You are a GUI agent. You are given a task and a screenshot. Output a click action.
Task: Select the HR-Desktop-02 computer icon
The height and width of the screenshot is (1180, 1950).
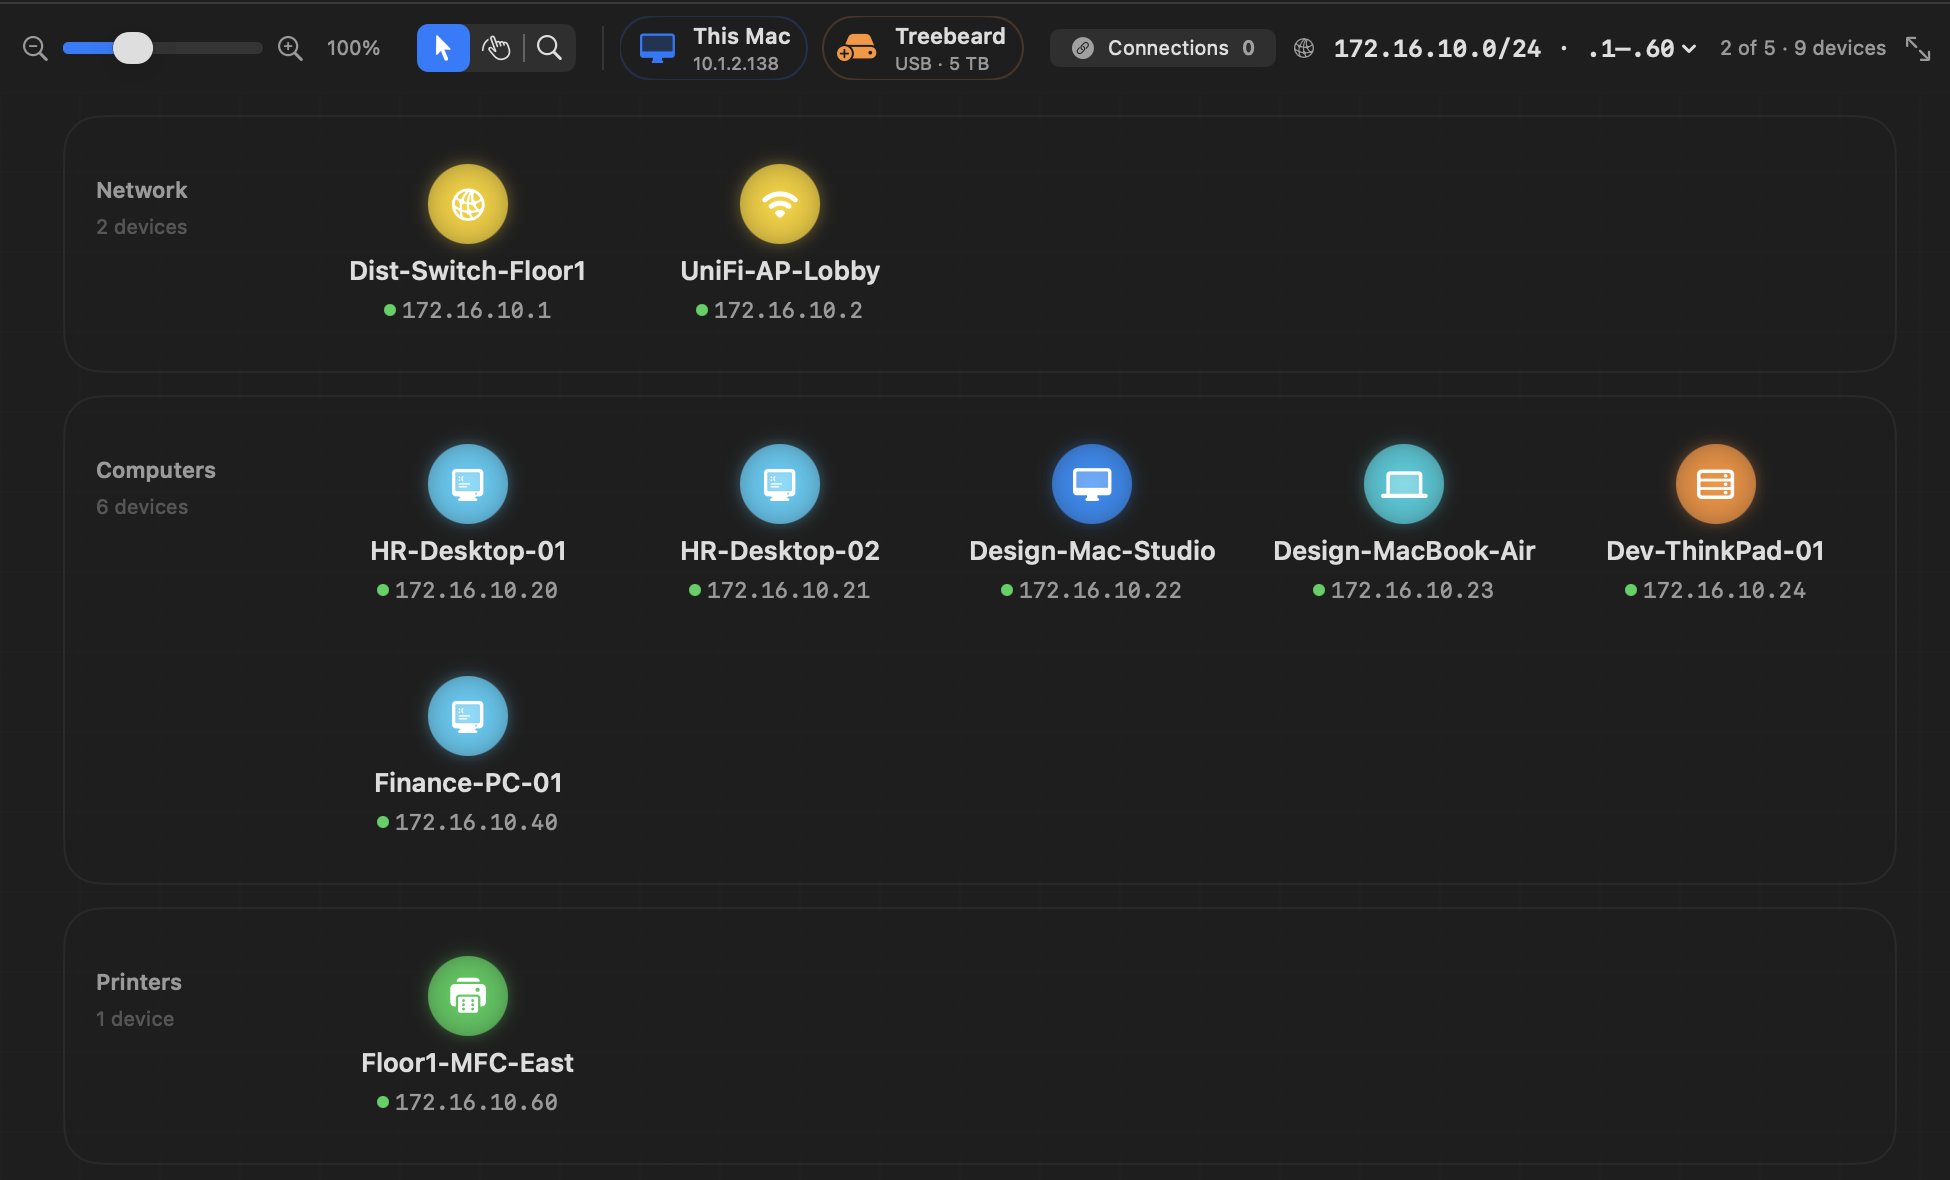point(780,484)
